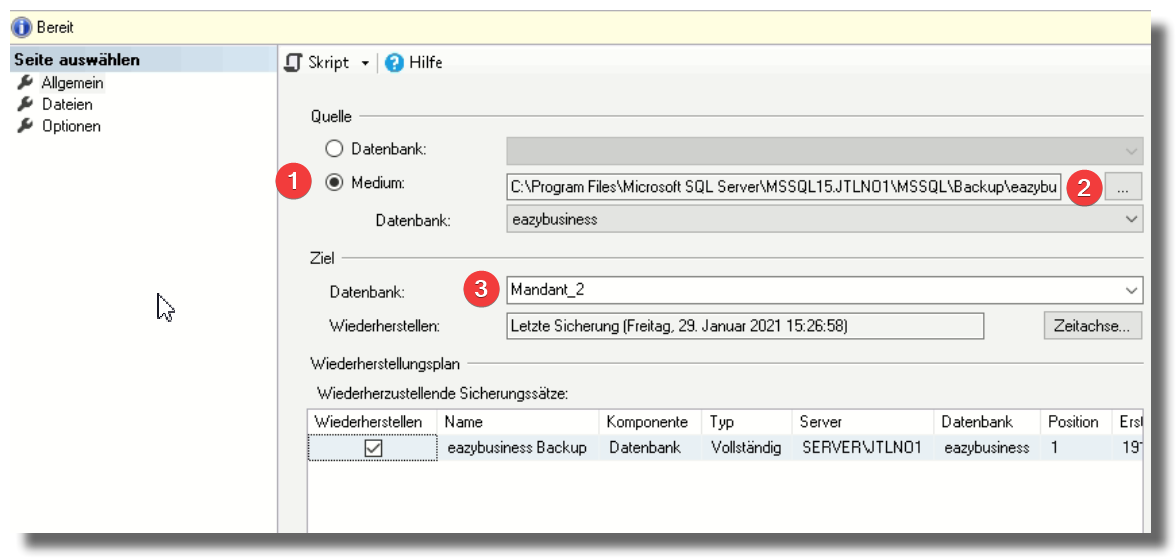Open target database Mandant_2 dropdown
The width and height of the screenshot is (1176, 558).
(x=1131, y=290)
